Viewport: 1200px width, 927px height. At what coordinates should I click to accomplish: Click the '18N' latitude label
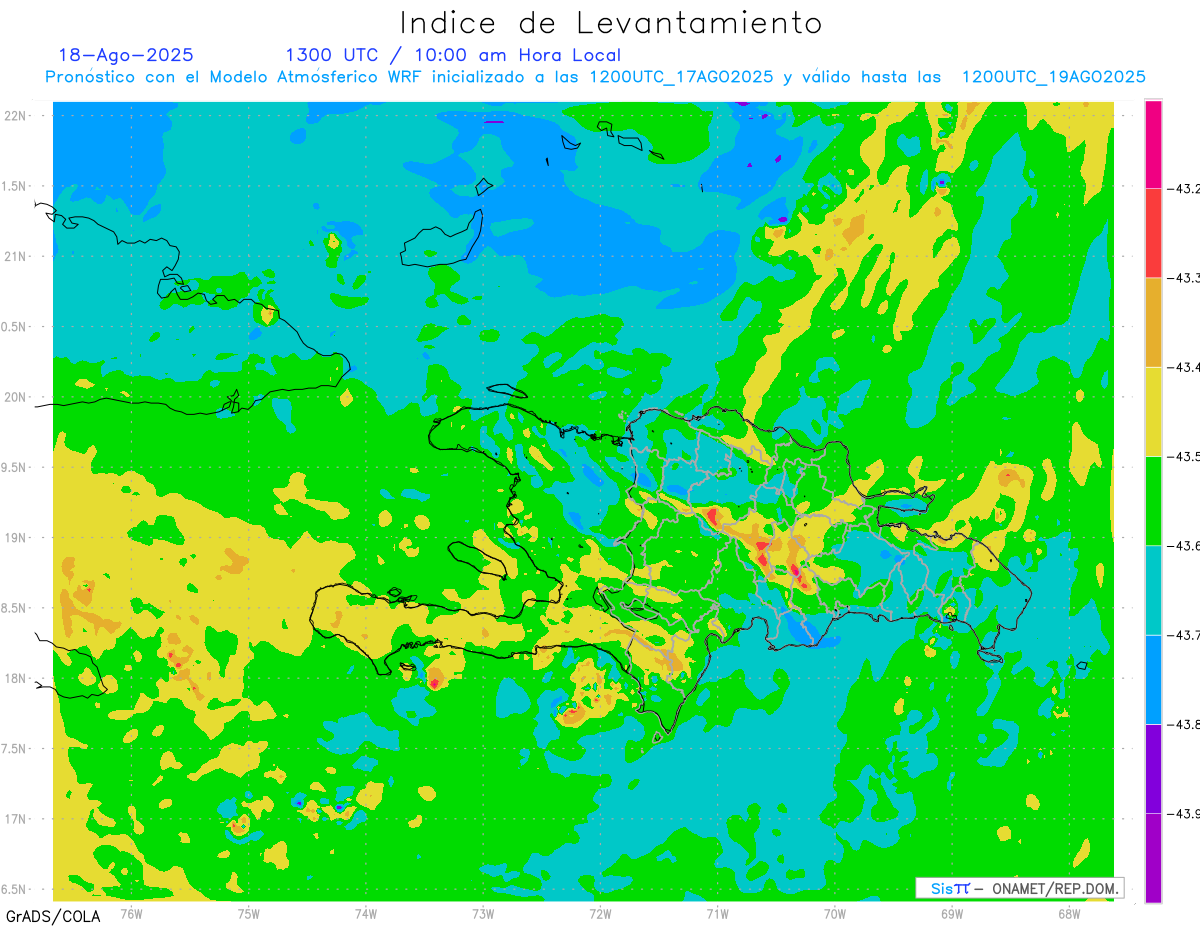(x=16, y=678)
